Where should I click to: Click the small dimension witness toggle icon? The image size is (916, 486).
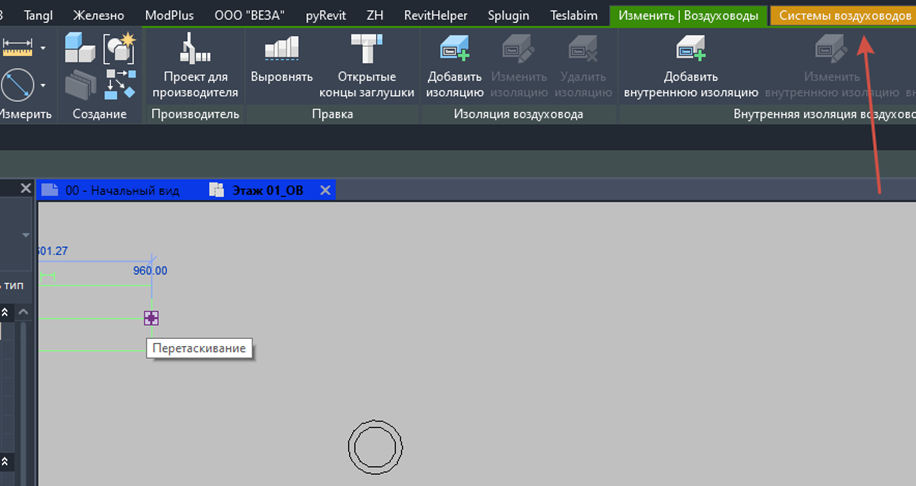pyautogui.click(x=47, y=276)
